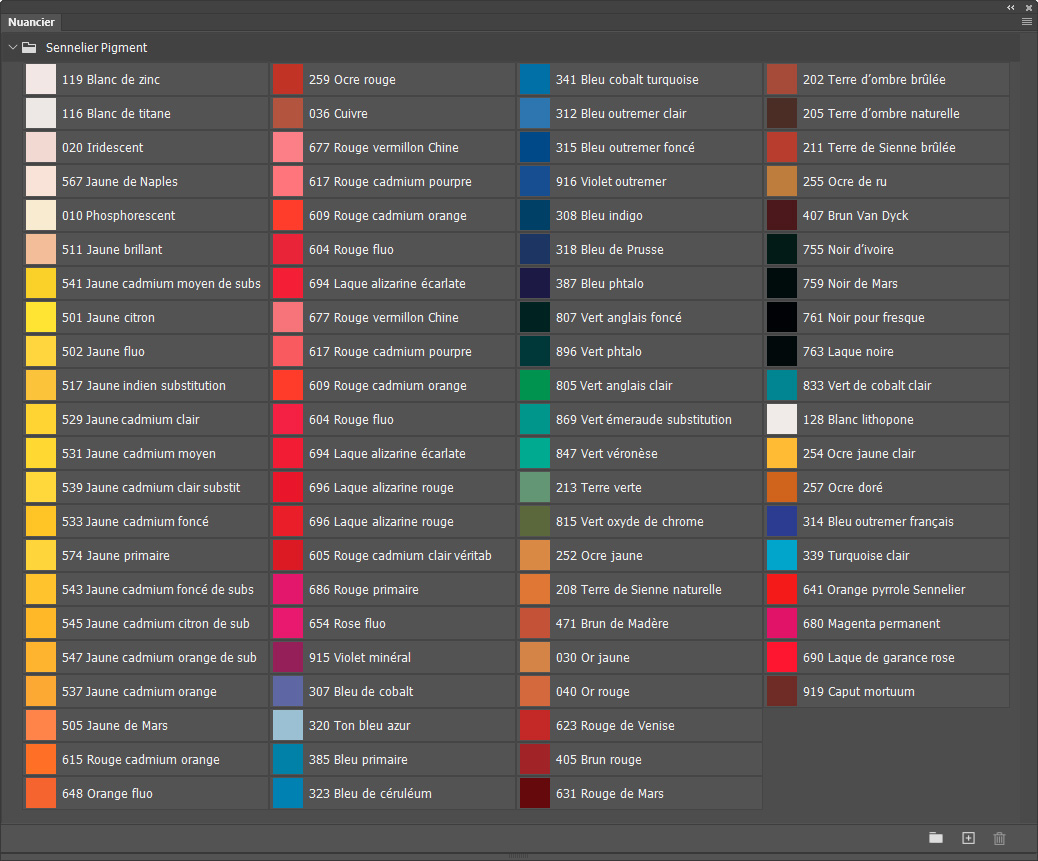Click the Sennelier Pigment folder icon
Image resolution: width=1038 pixels, height=861 pixels.
click(x=29, y=48)
